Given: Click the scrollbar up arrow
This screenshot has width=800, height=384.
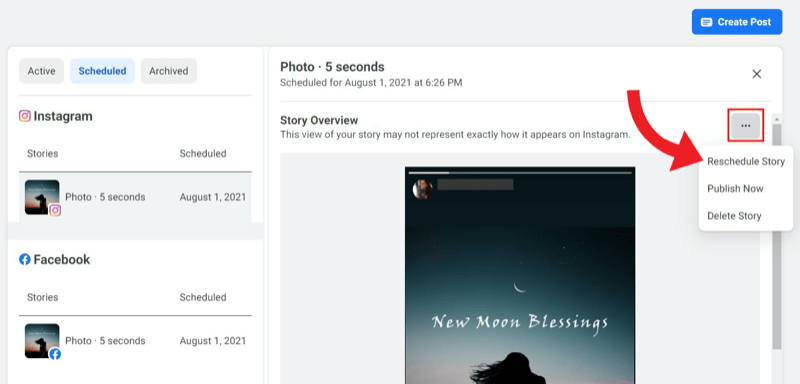Looking at the screenshot, I should tap(777, 119).
